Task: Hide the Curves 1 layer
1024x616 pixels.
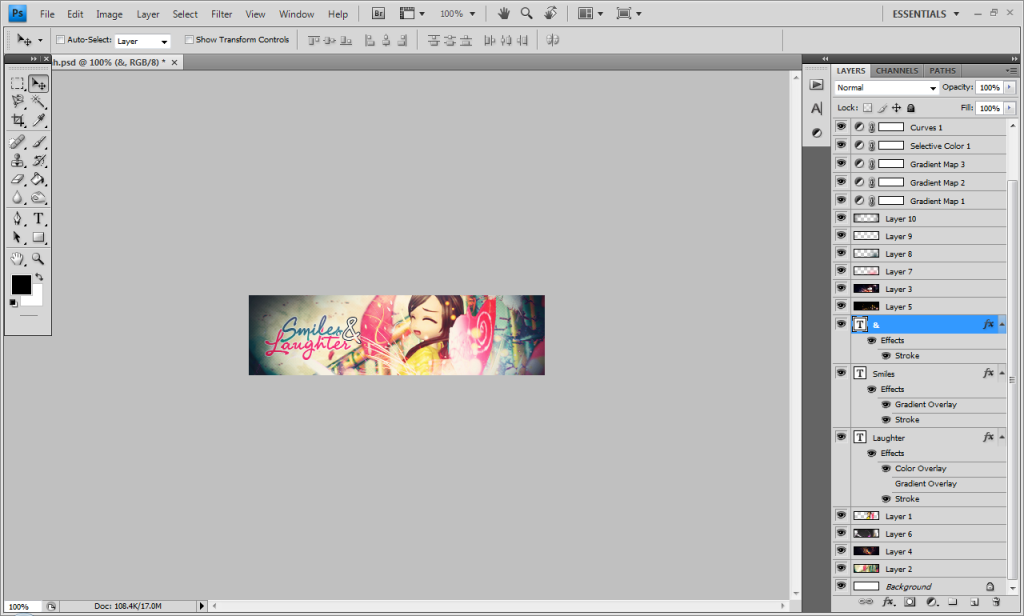Action: pyautogui.click(x=841, y=127)
